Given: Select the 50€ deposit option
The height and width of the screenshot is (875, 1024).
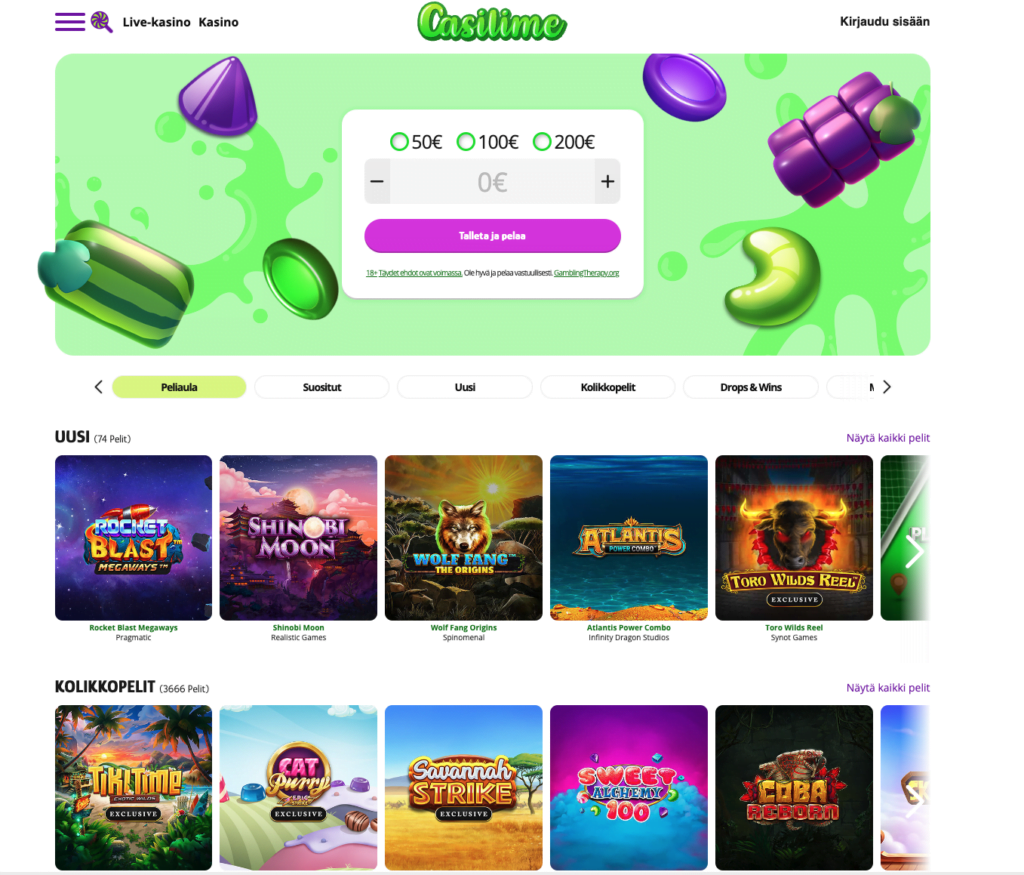Looking at the screenshot, I should (x=416, y=142).
